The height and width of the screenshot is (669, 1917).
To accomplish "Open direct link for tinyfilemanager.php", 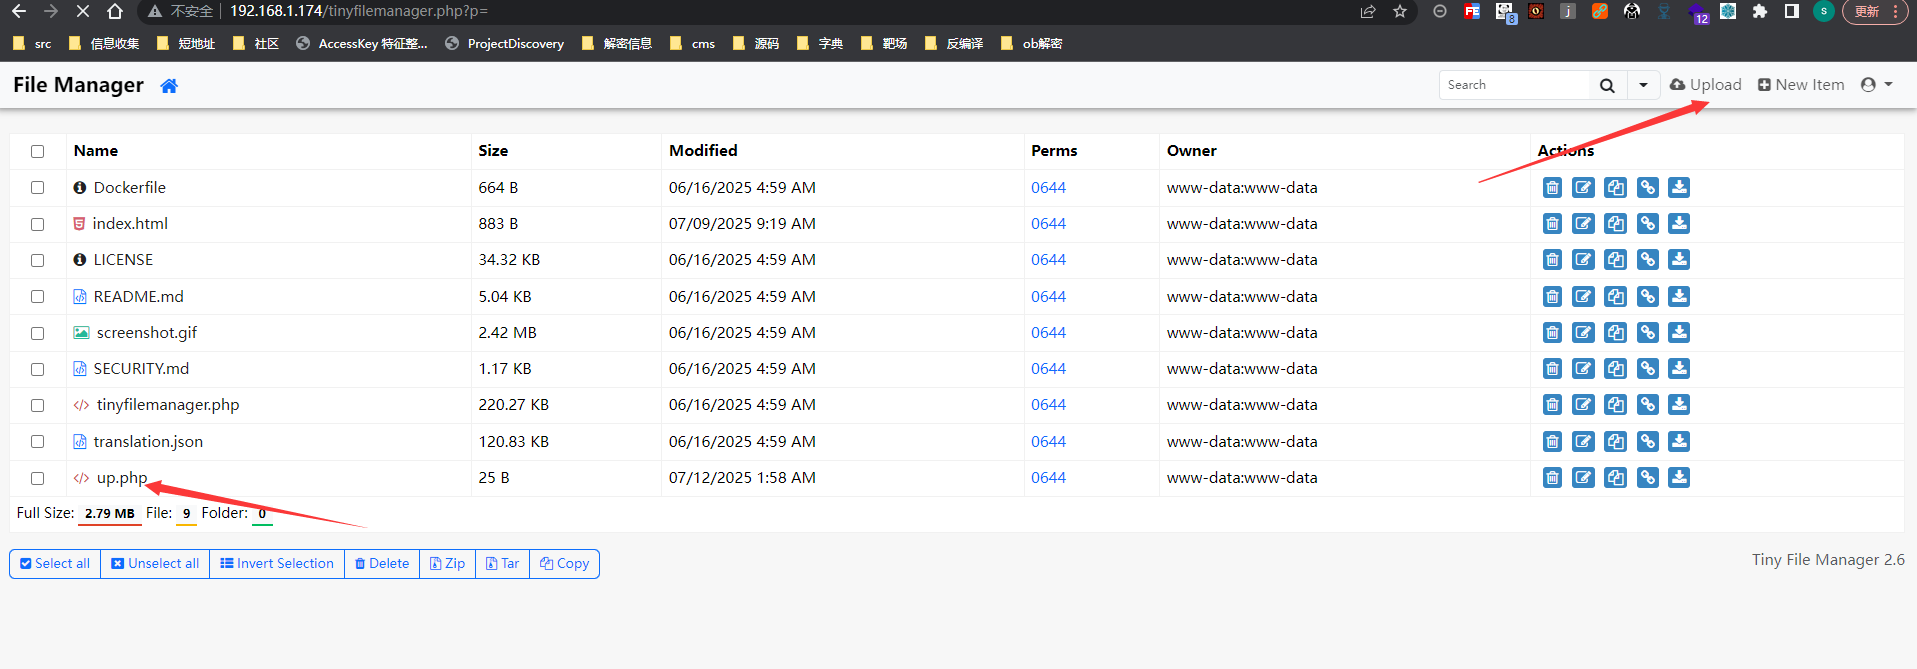I will coord(1648,405).
